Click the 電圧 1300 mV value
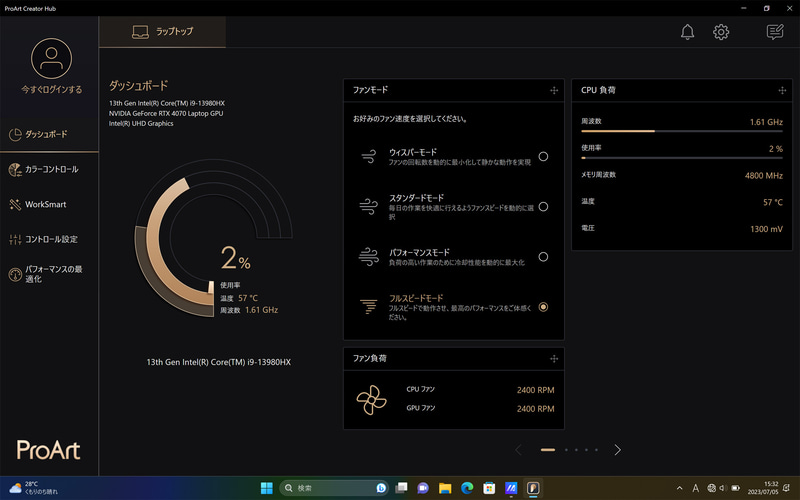 coord(766,229)
